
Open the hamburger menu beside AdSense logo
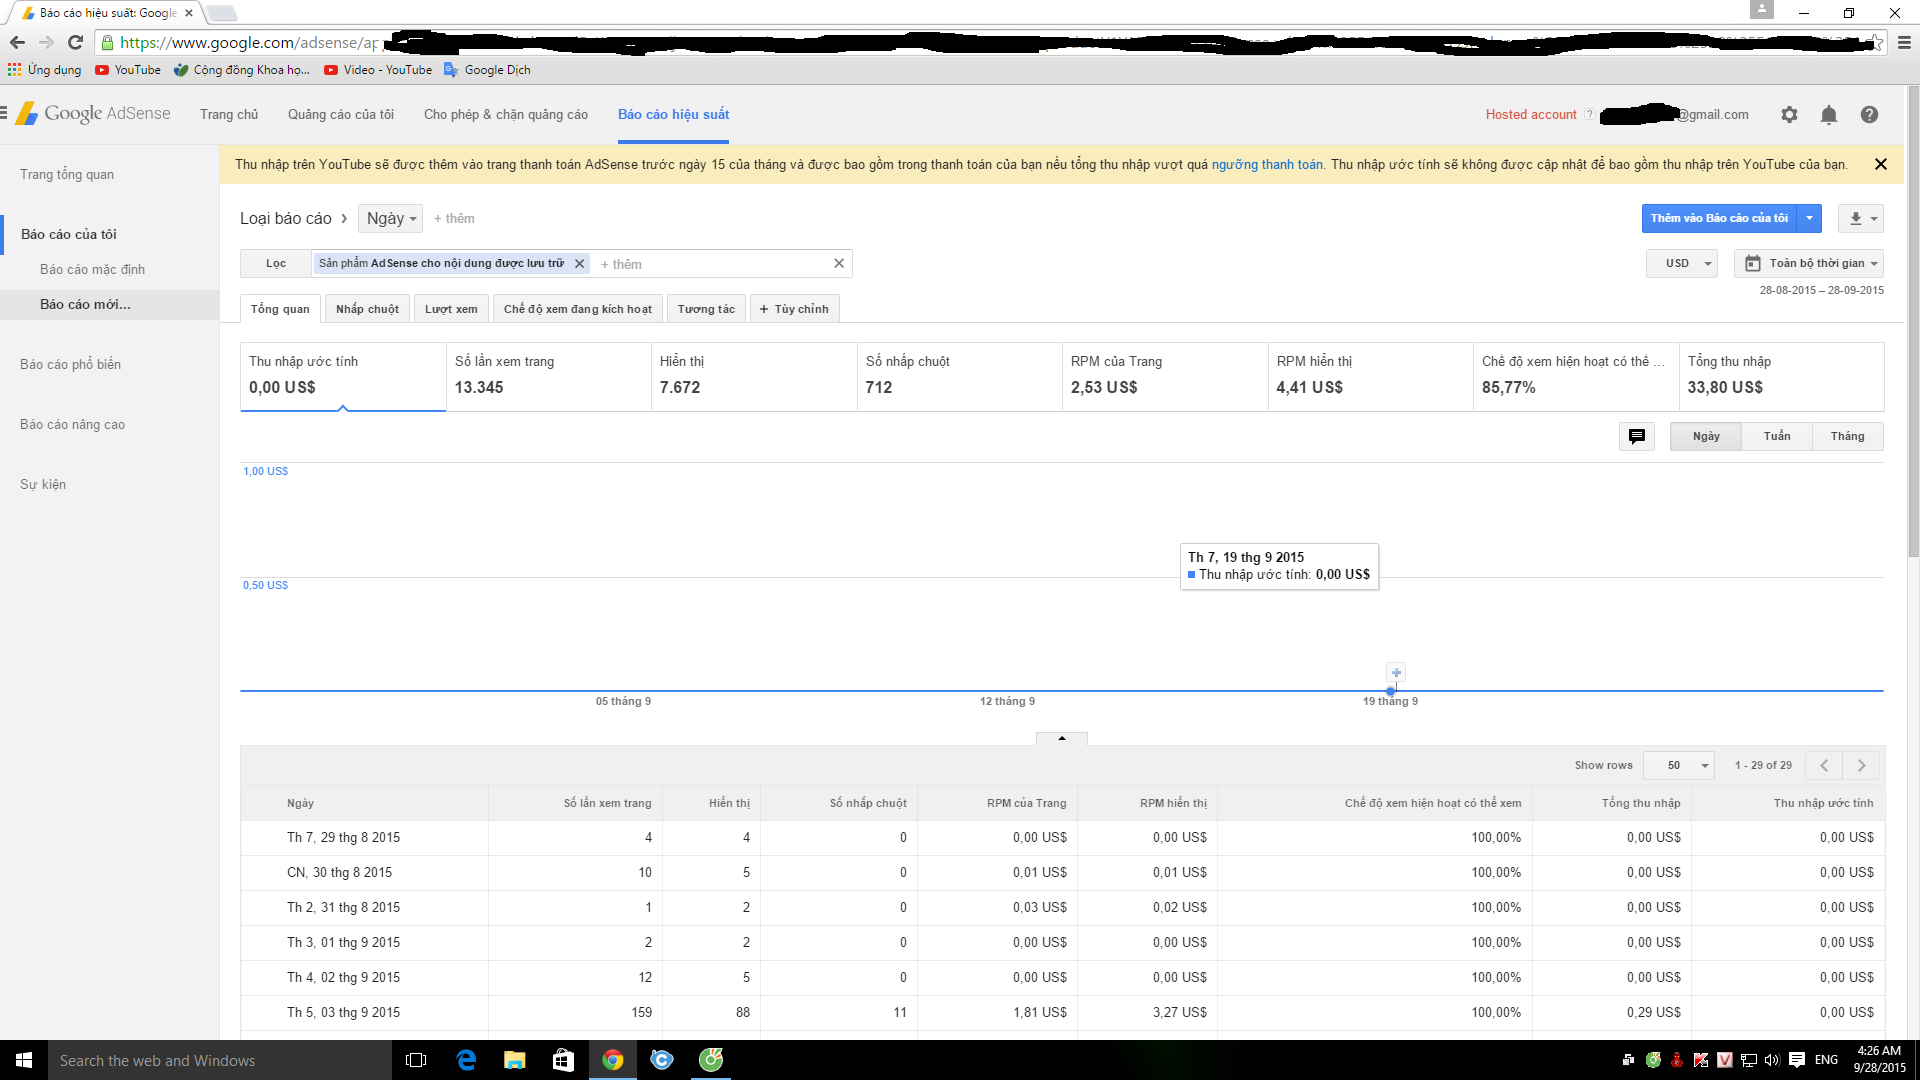pos(4,113)
